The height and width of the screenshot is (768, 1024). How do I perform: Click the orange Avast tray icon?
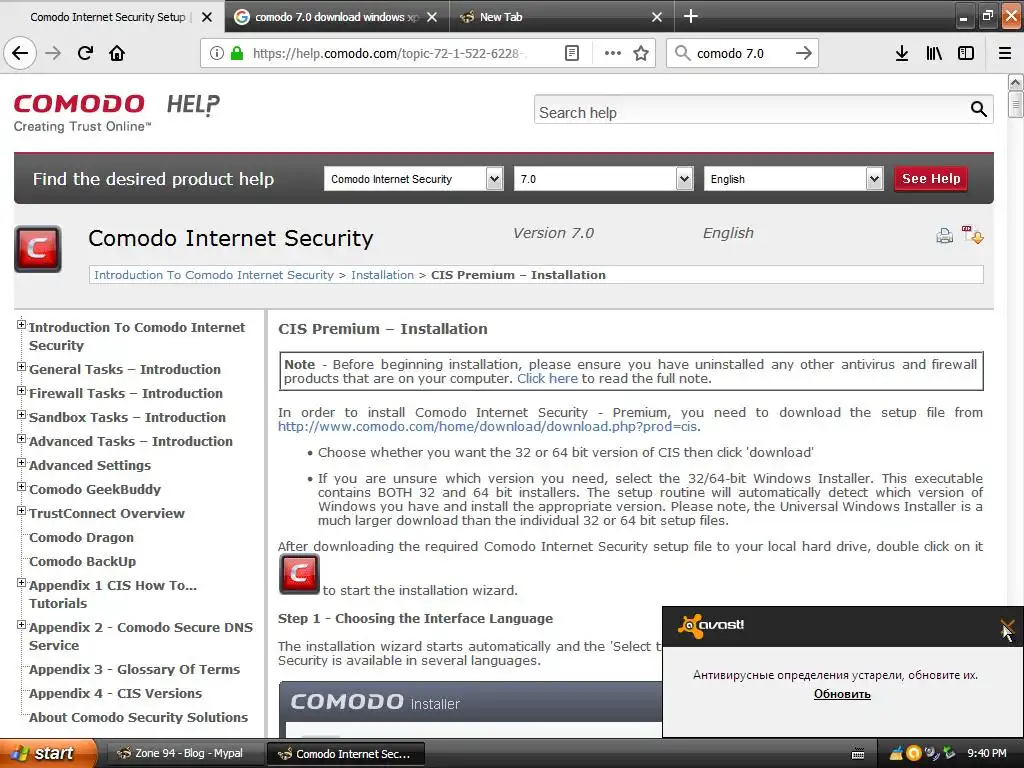[x=914, y=754]
